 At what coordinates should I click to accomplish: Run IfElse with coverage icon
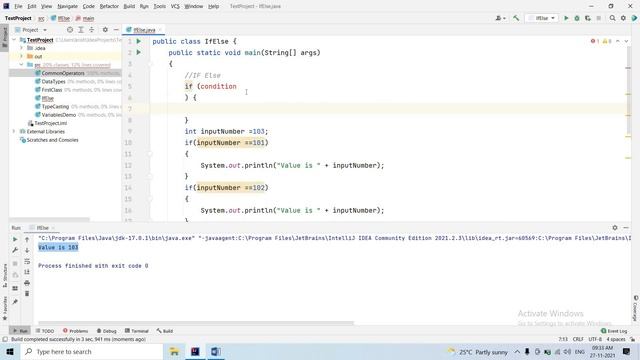[x=588, y=18]
